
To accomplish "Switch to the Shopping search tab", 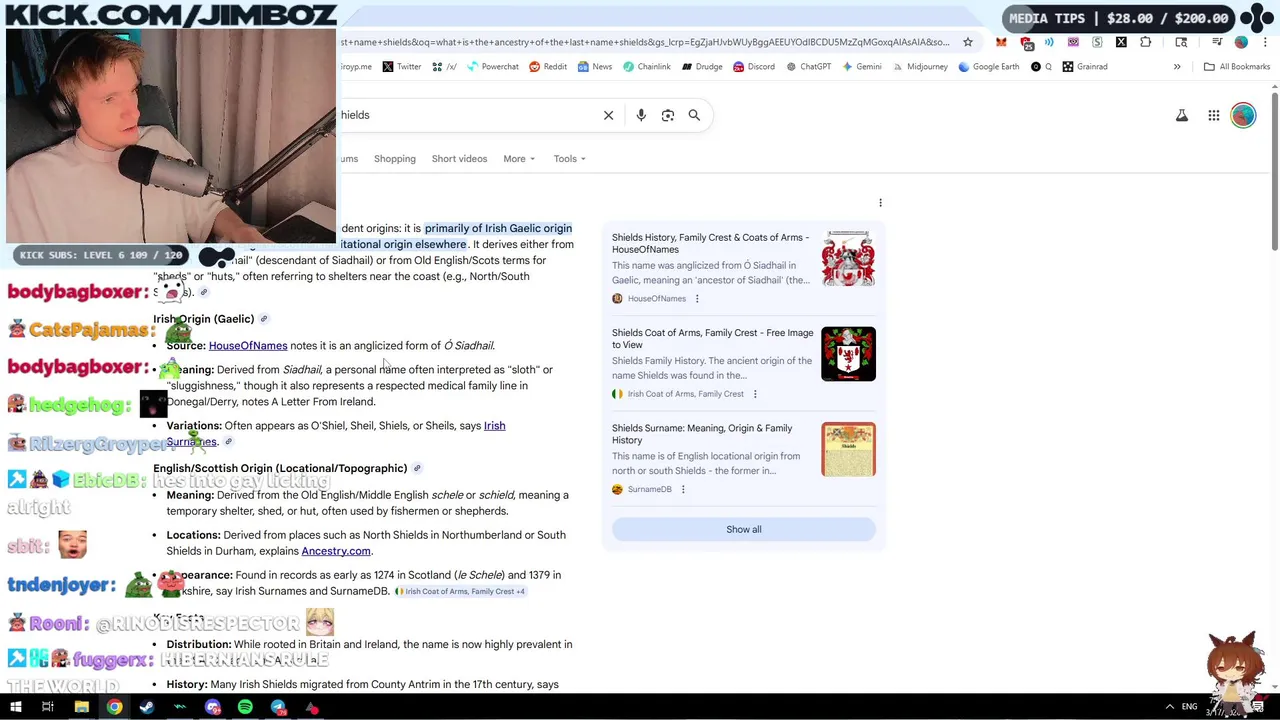I will click(x=395, y=159).
